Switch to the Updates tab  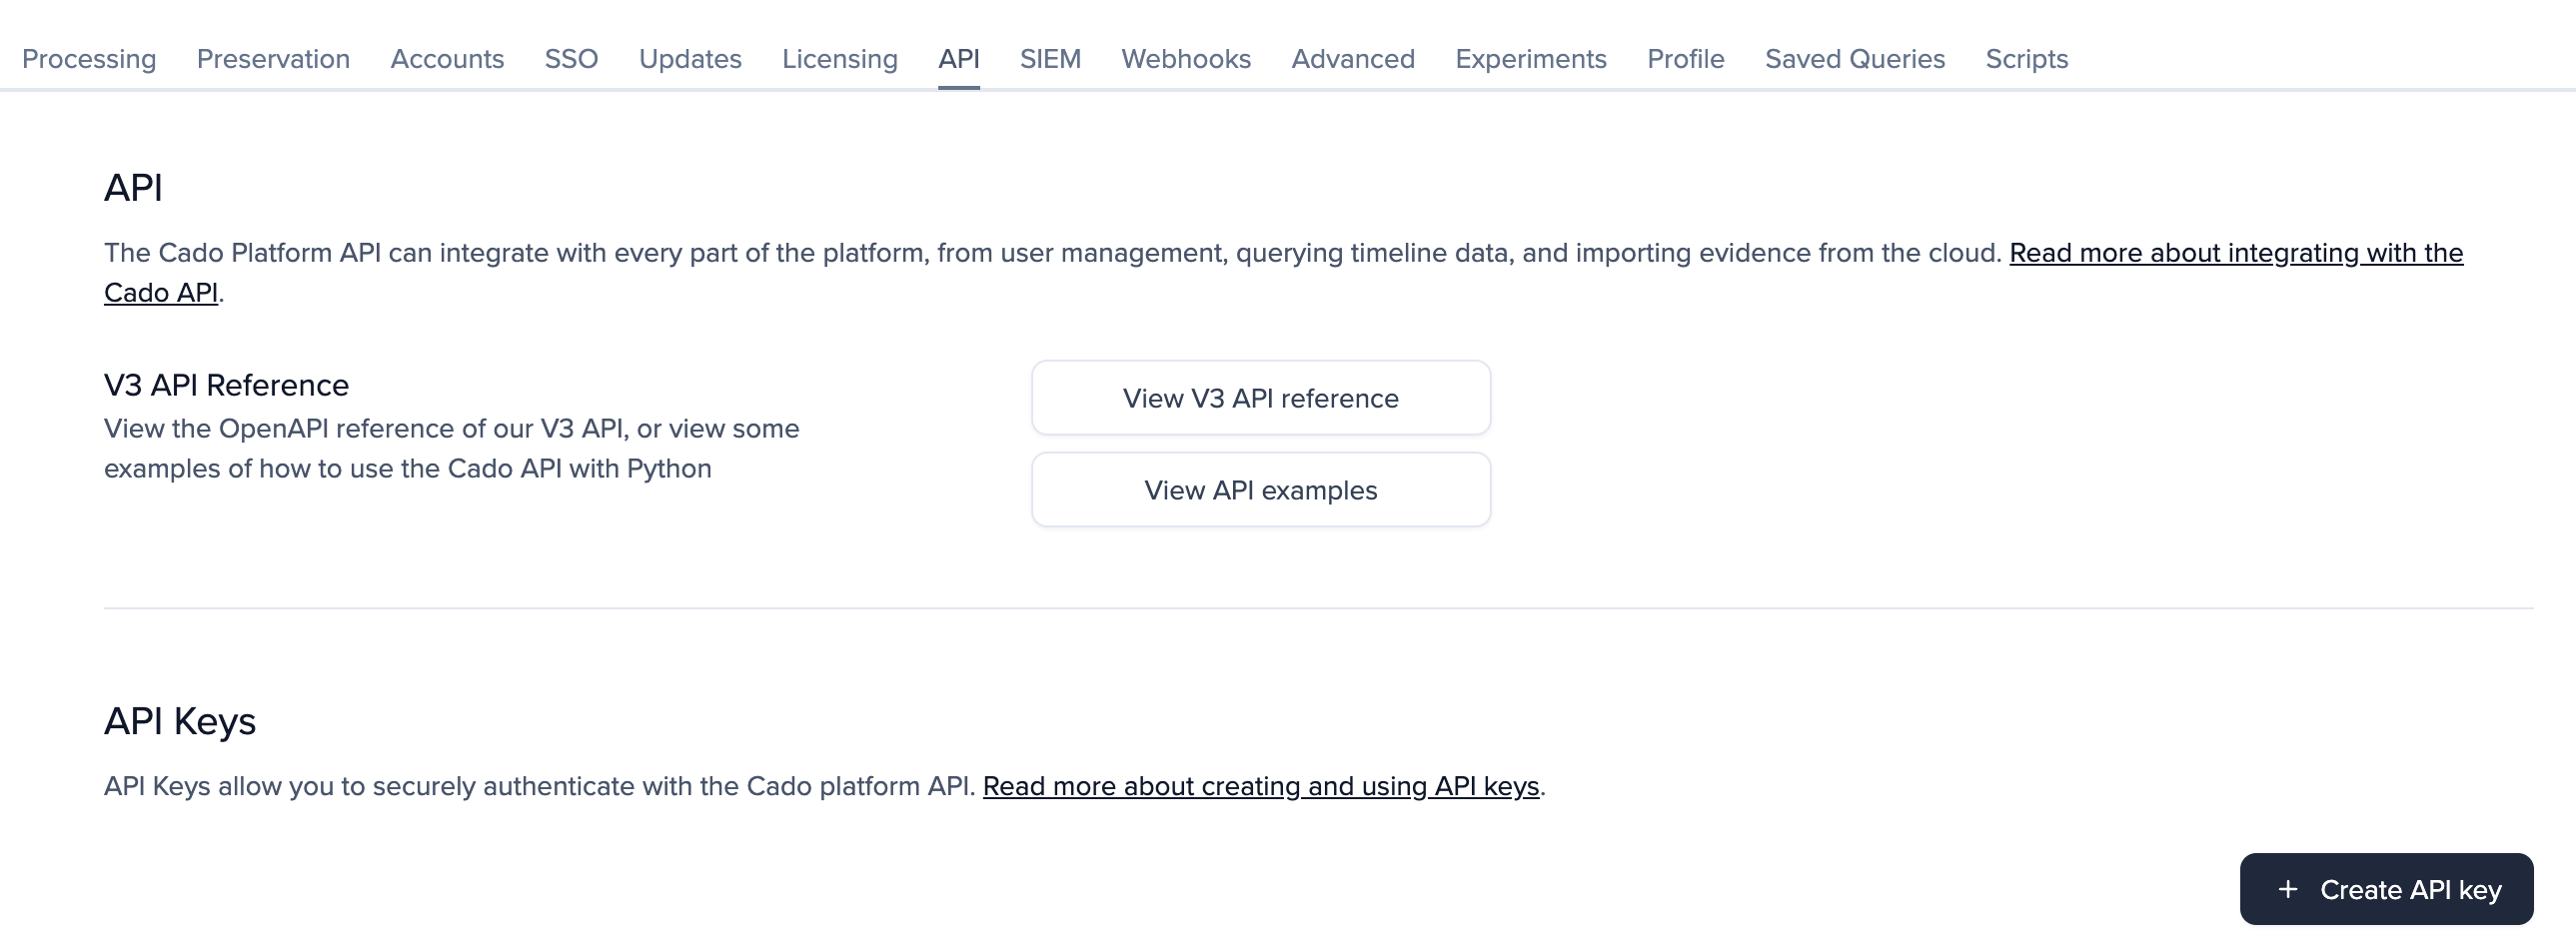690,59
